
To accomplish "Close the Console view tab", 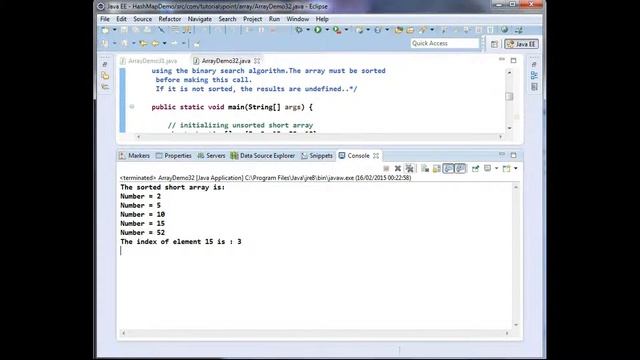I will coord(376,156).
